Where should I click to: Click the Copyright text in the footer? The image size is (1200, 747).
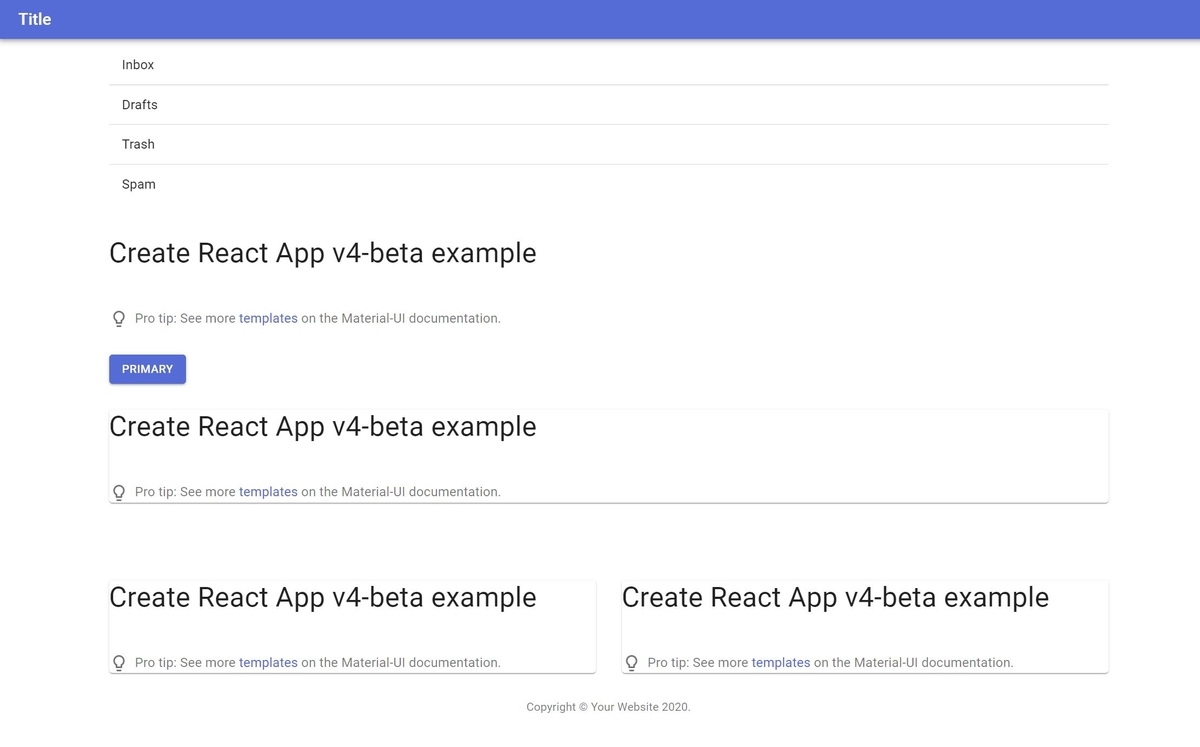point(551,707)
